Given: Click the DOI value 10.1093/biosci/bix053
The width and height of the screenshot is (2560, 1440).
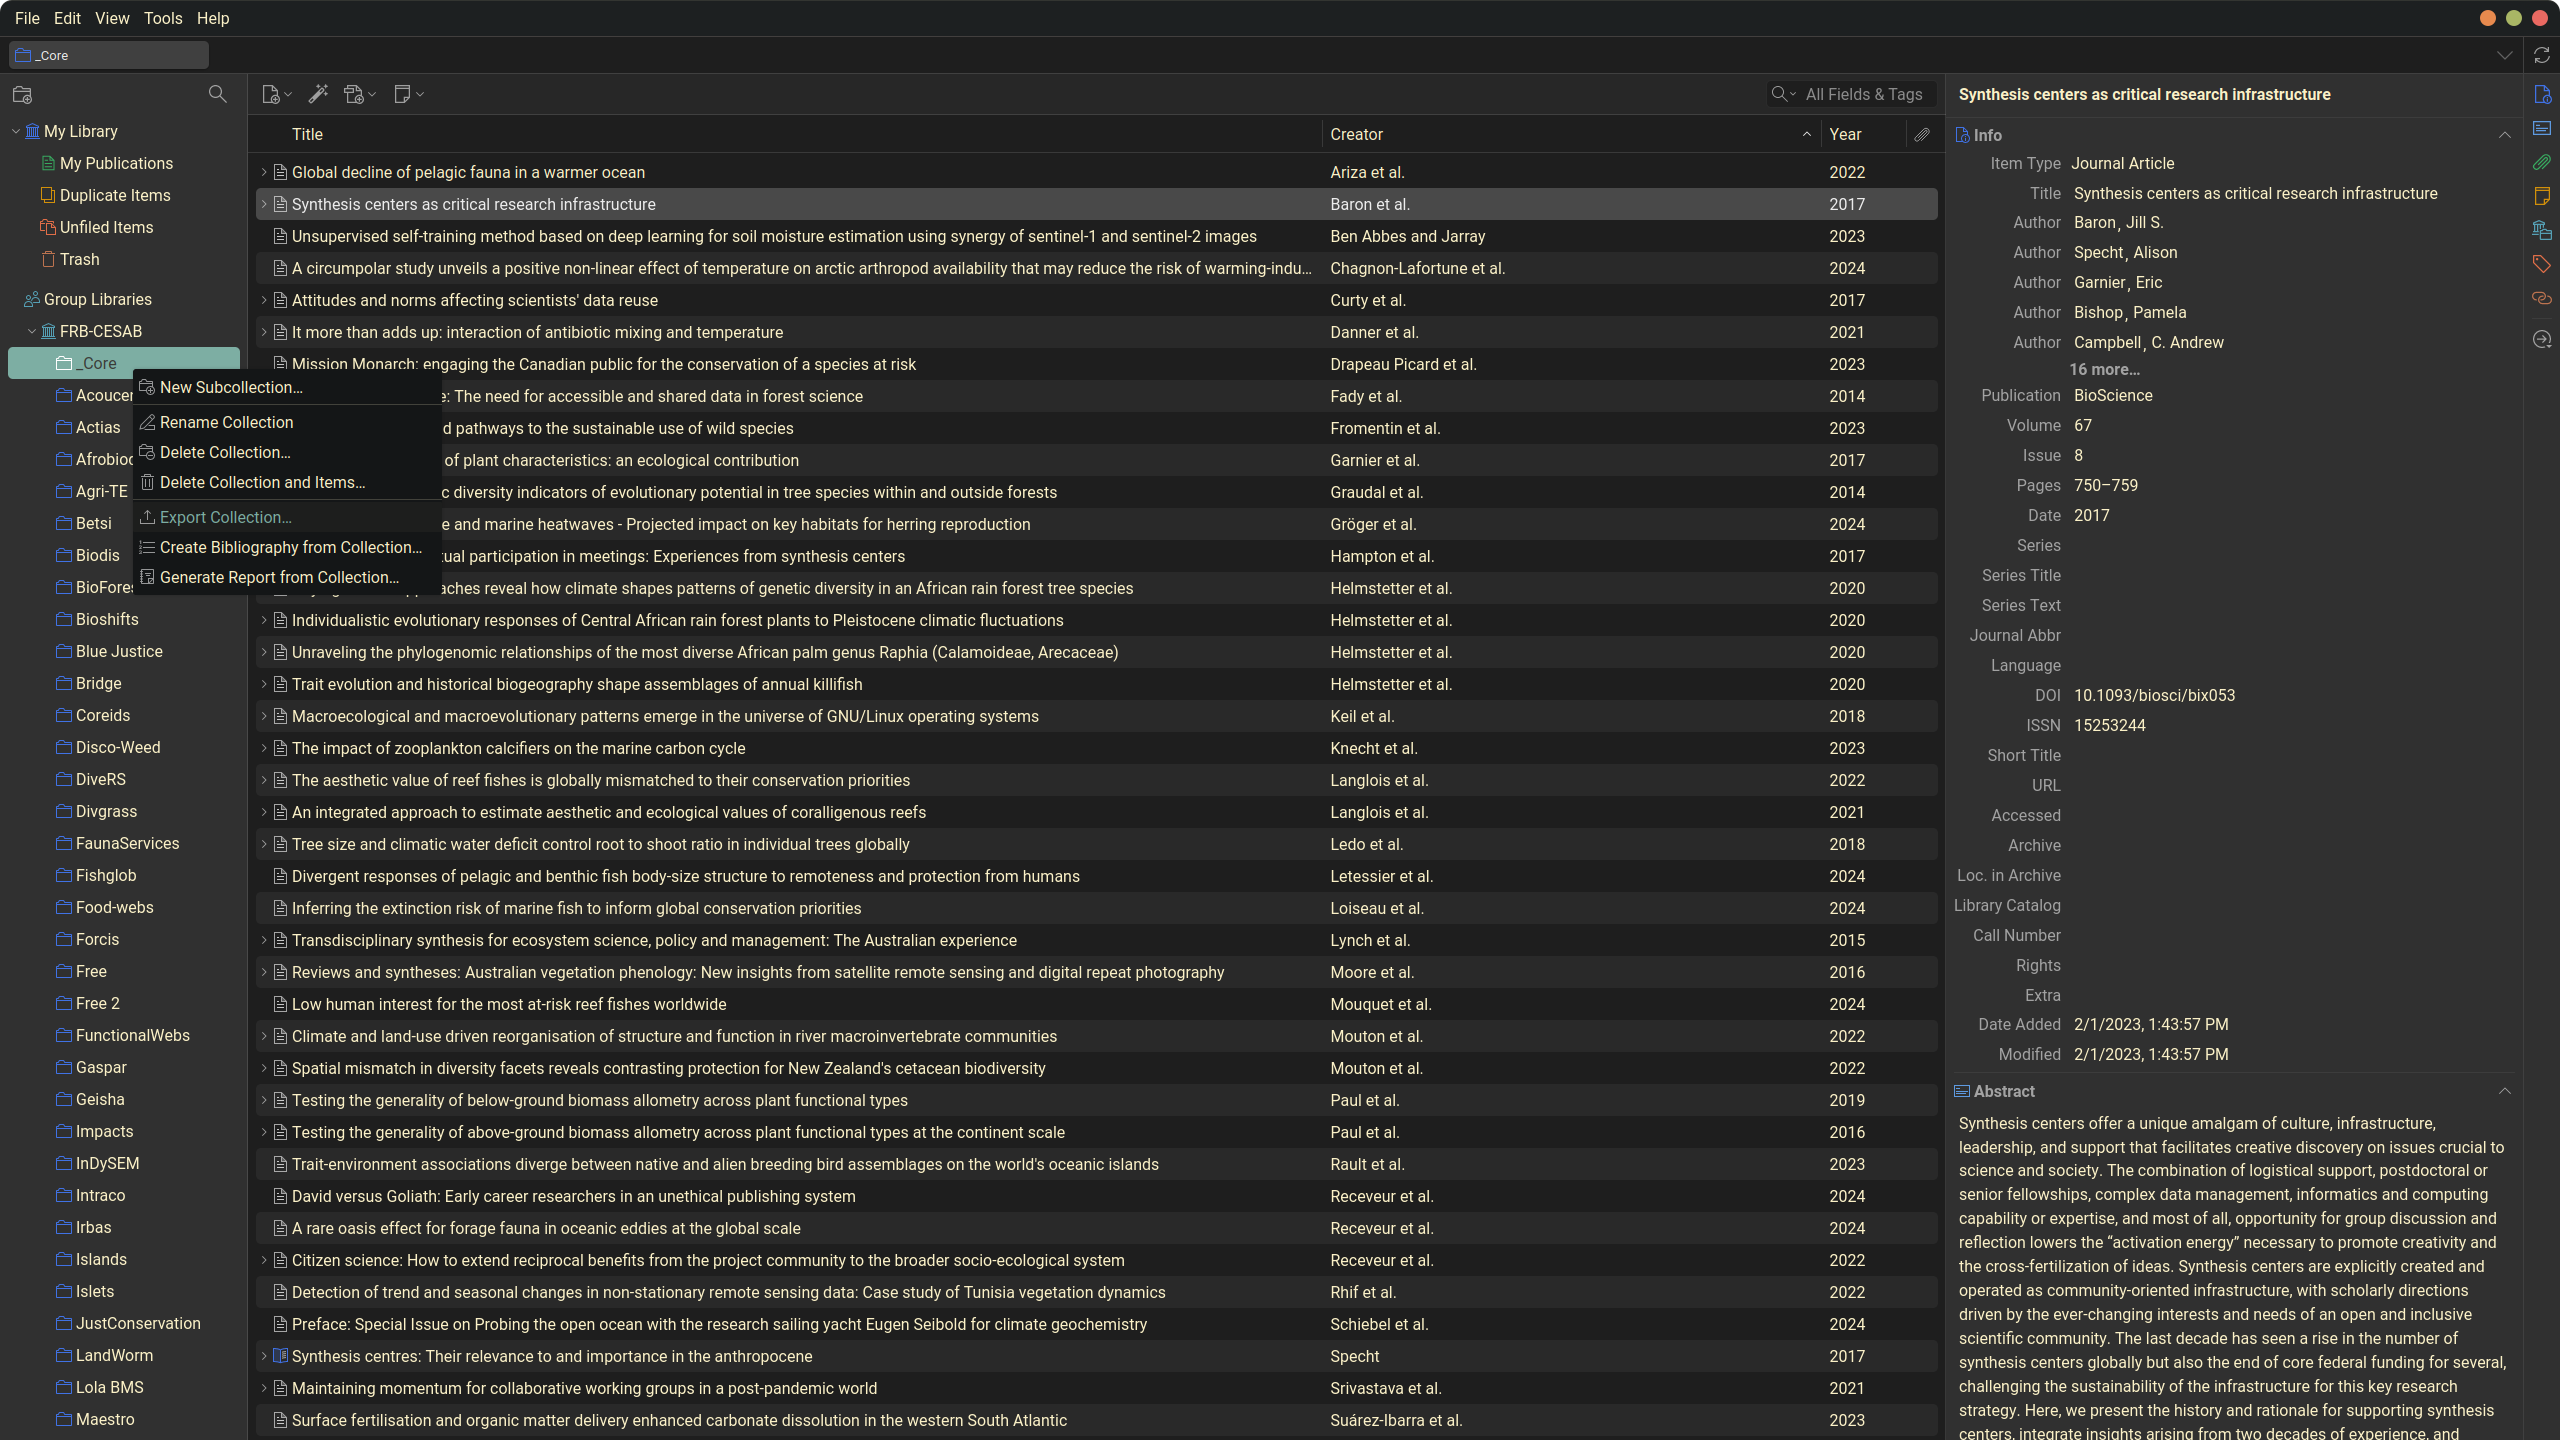Looking at the screenshot, I should [x=2154, y=695].
